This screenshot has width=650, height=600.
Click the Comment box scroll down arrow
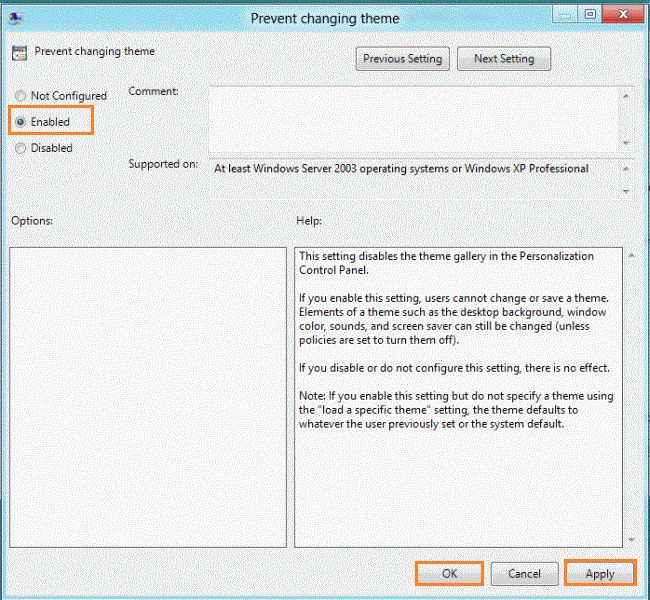pos(626,143)
